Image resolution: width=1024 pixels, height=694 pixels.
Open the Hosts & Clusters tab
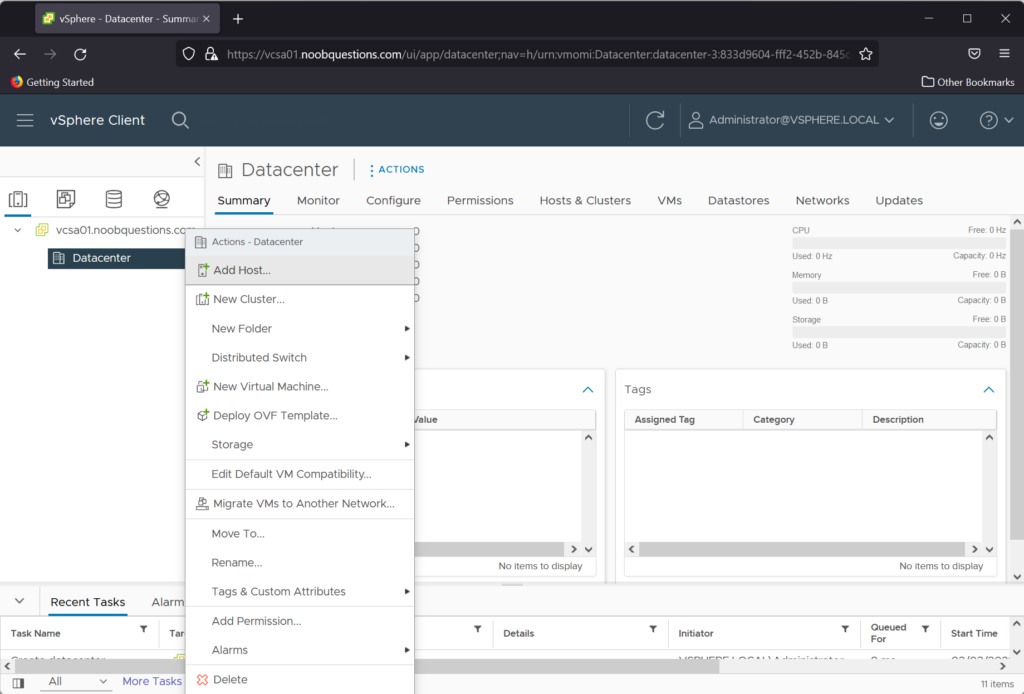pyautogui.click(x=585, y=200)
